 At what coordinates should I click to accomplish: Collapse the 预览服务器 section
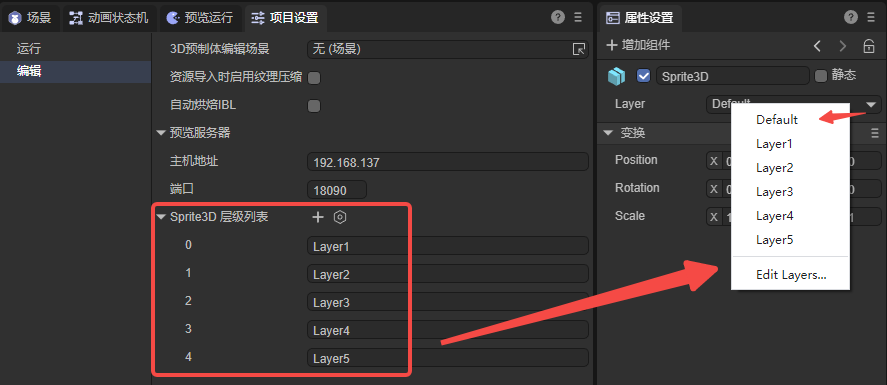tap(161, 133)
